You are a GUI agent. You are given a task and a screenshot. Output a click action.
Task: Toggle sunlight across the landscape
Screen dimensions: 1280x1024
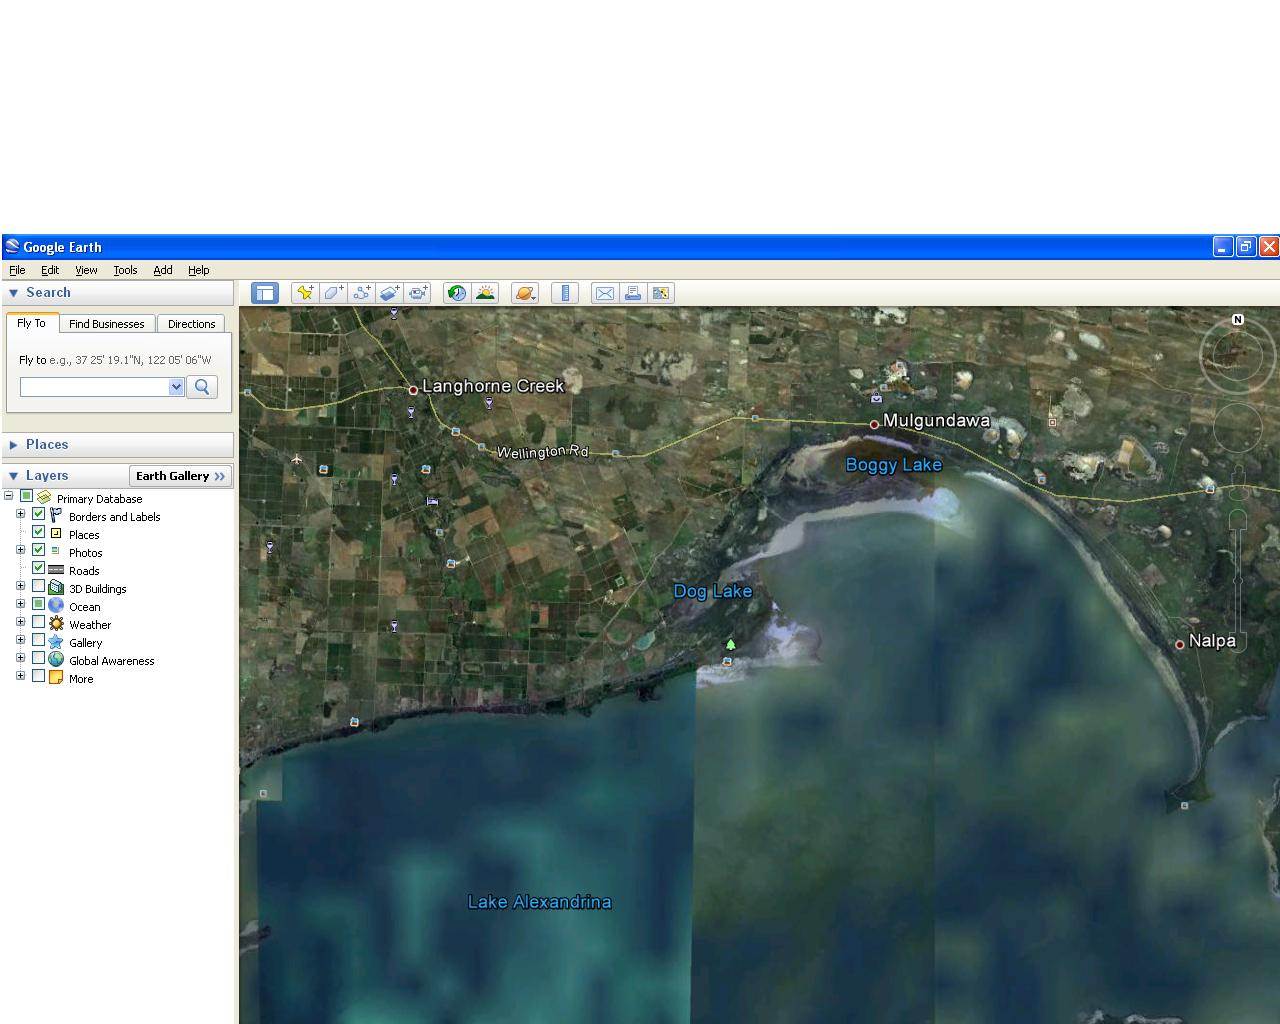coord(485,293)
